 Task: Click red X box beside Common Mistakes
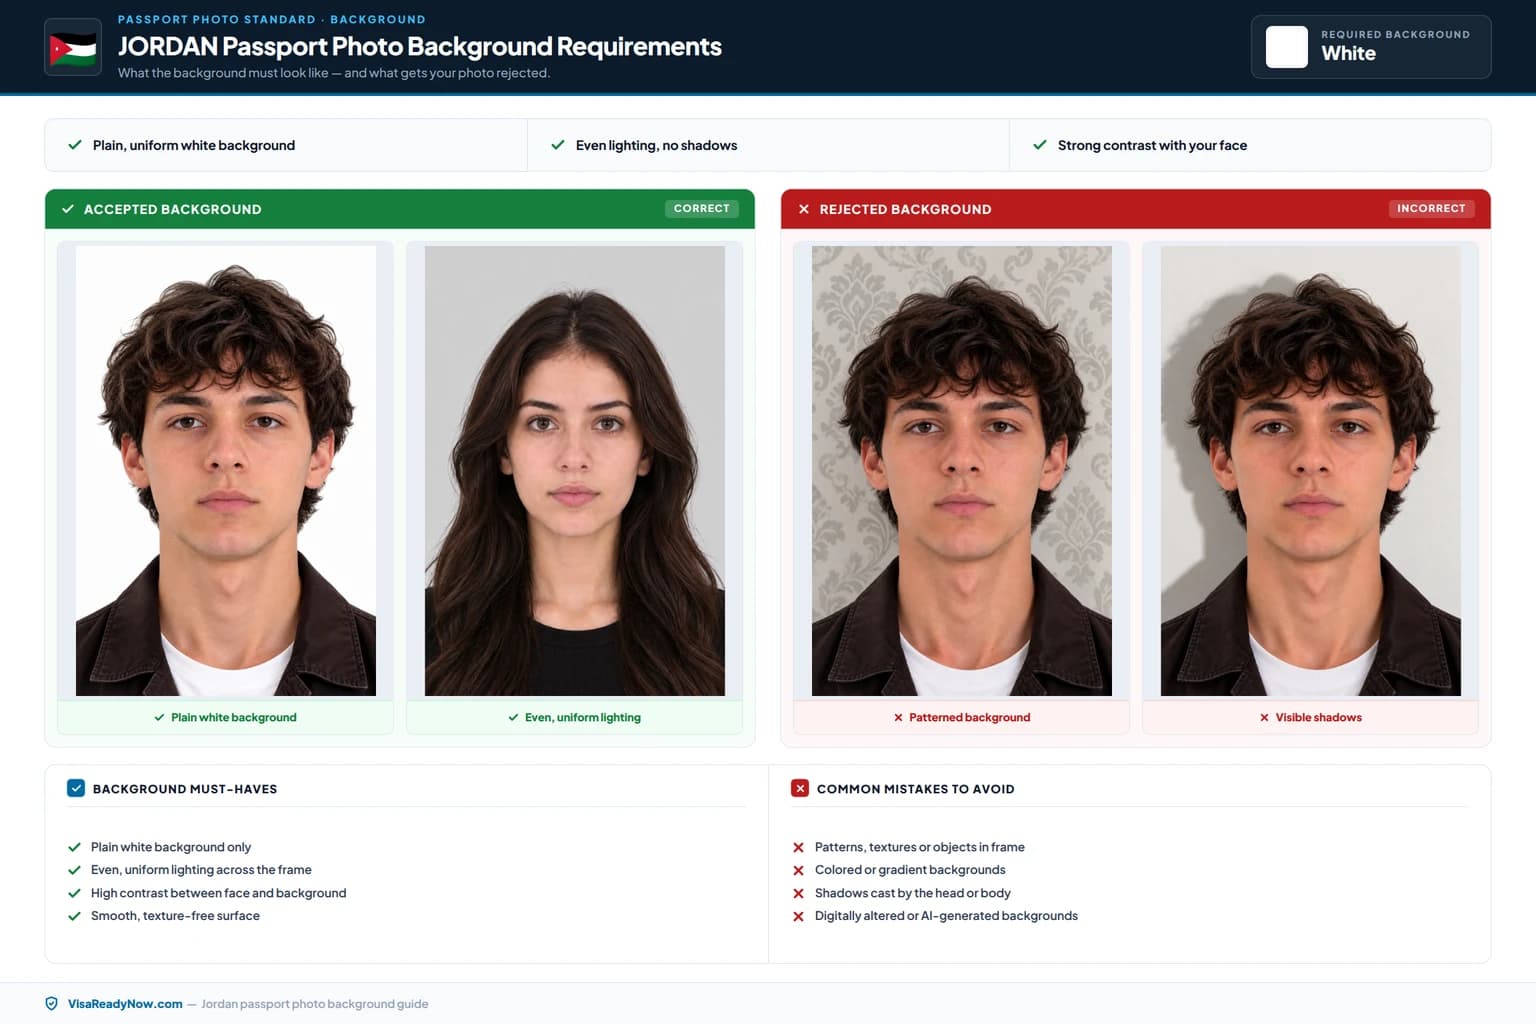point(800,788)
